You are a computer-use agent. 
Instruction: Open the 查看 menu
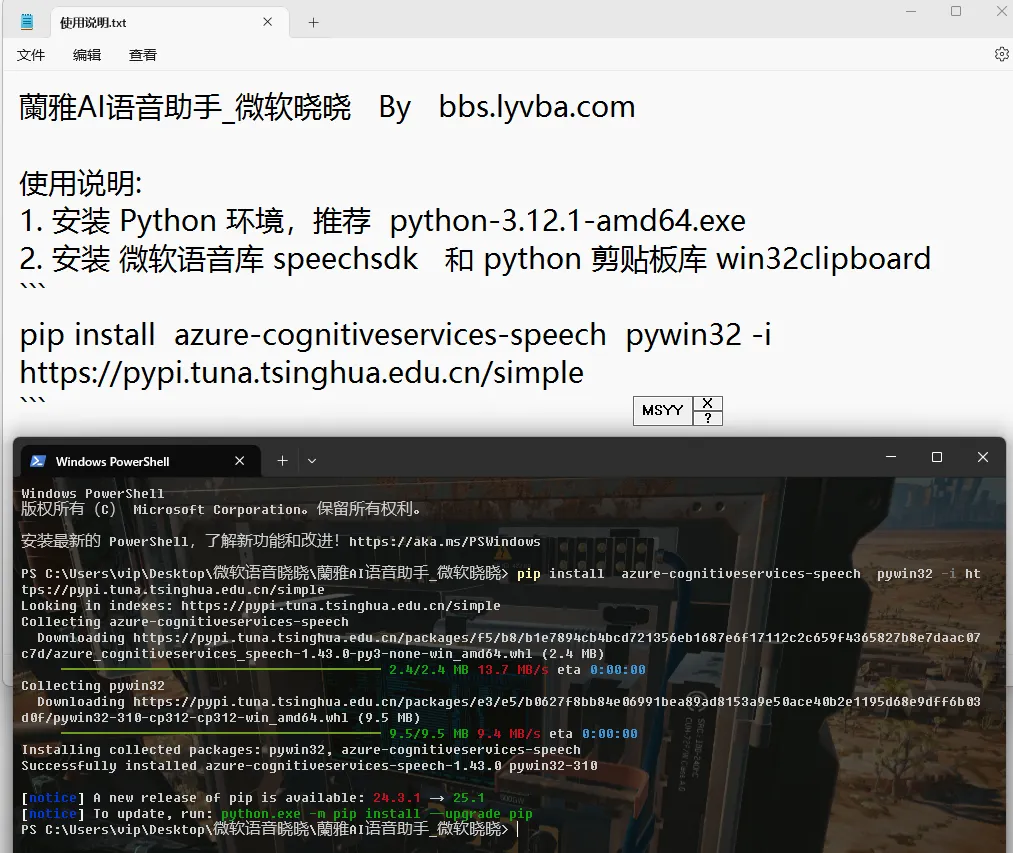(143, 55)
